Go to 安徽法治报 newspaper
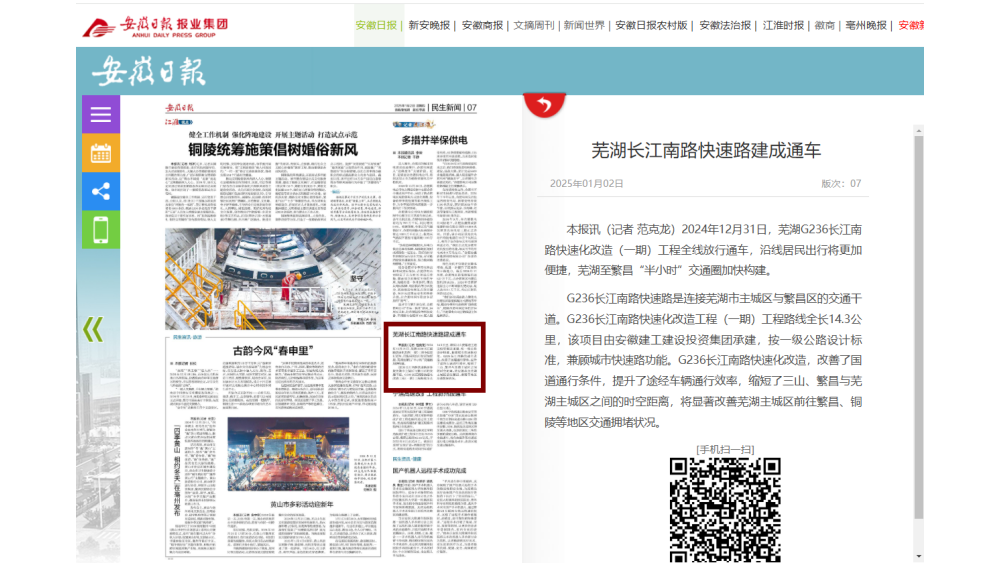This screenshot has height=563, width=1000. click(725, 26)
